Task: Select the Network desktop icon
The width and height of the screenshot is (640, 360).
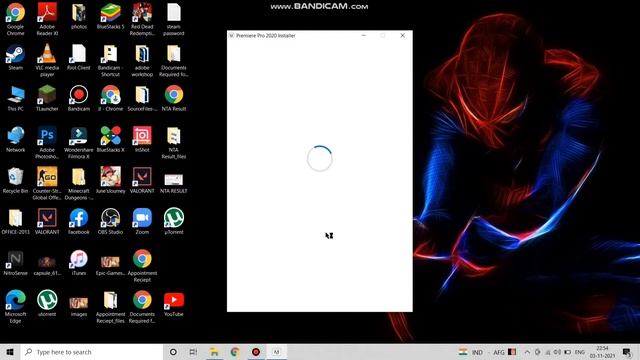Action: [x=16, y=139]
